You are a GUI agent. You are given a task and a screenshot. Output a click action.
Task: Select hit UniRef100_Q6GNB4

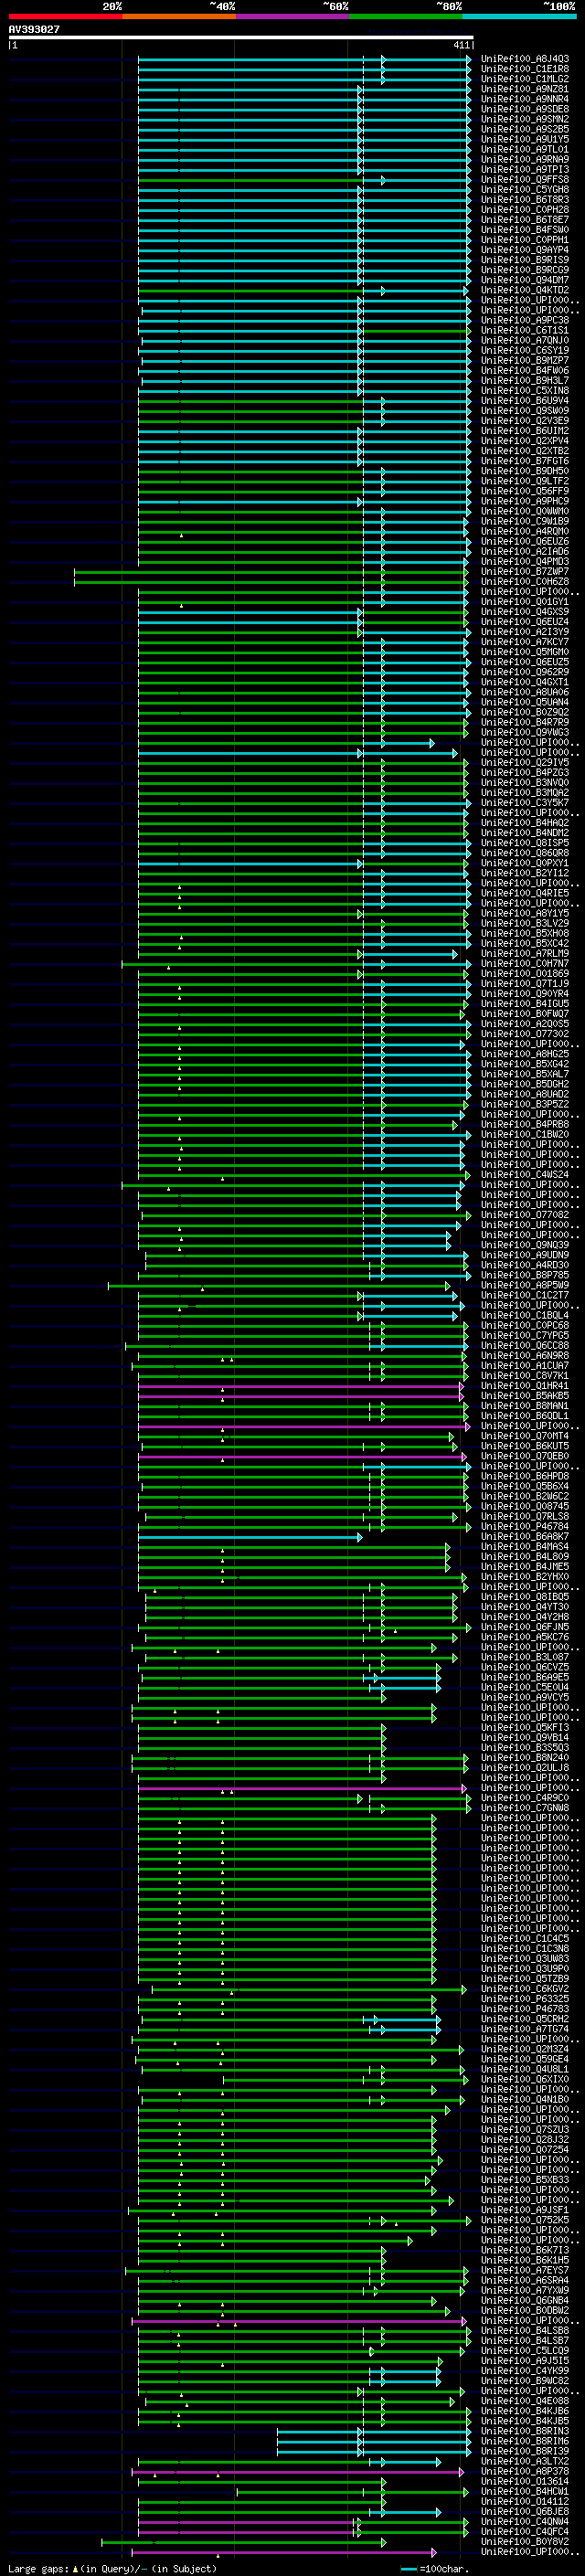tap(525, 2300)
